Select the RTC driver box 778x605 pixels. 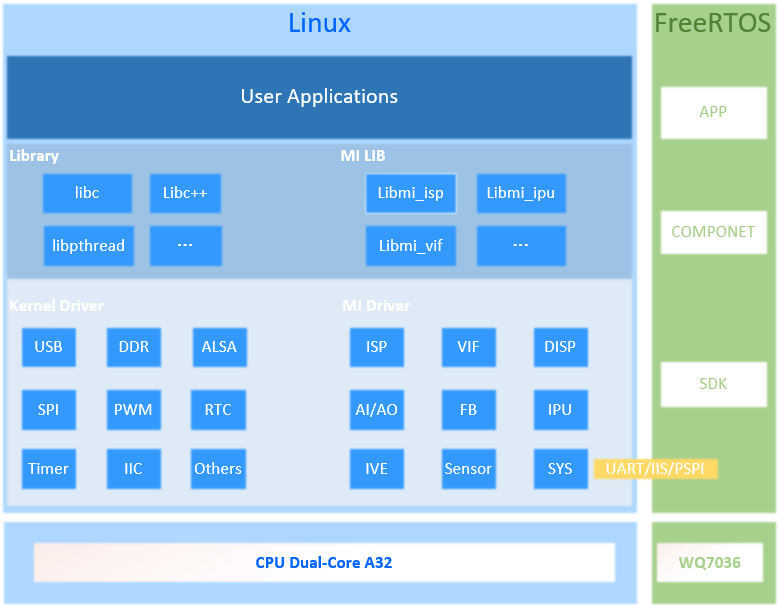[218, 410]
